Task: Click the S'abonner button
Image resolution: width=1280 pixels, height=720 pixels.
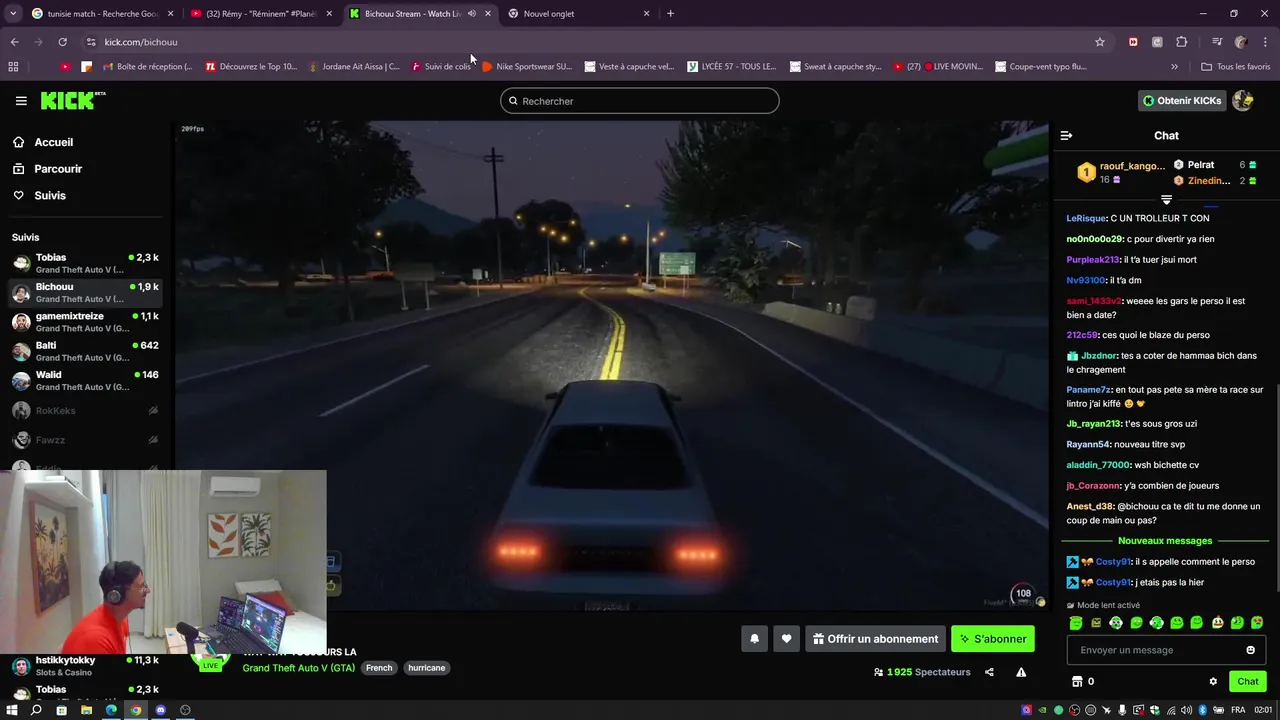Action: coord(993,639)
